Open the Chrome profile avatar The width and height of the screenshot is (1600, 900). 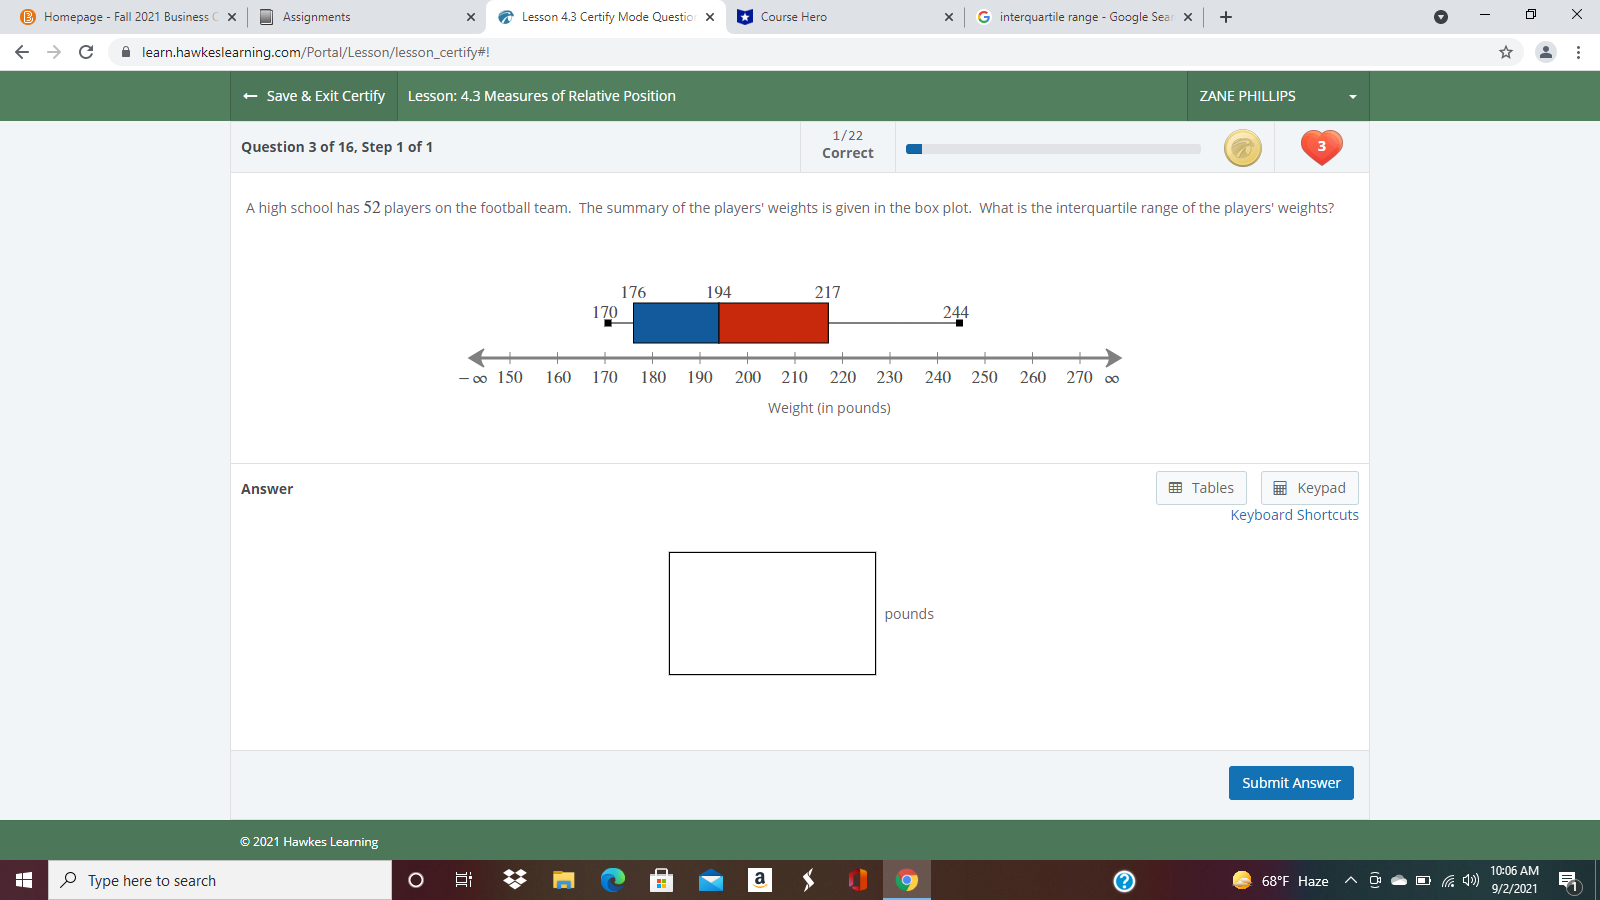(1546, 52)
